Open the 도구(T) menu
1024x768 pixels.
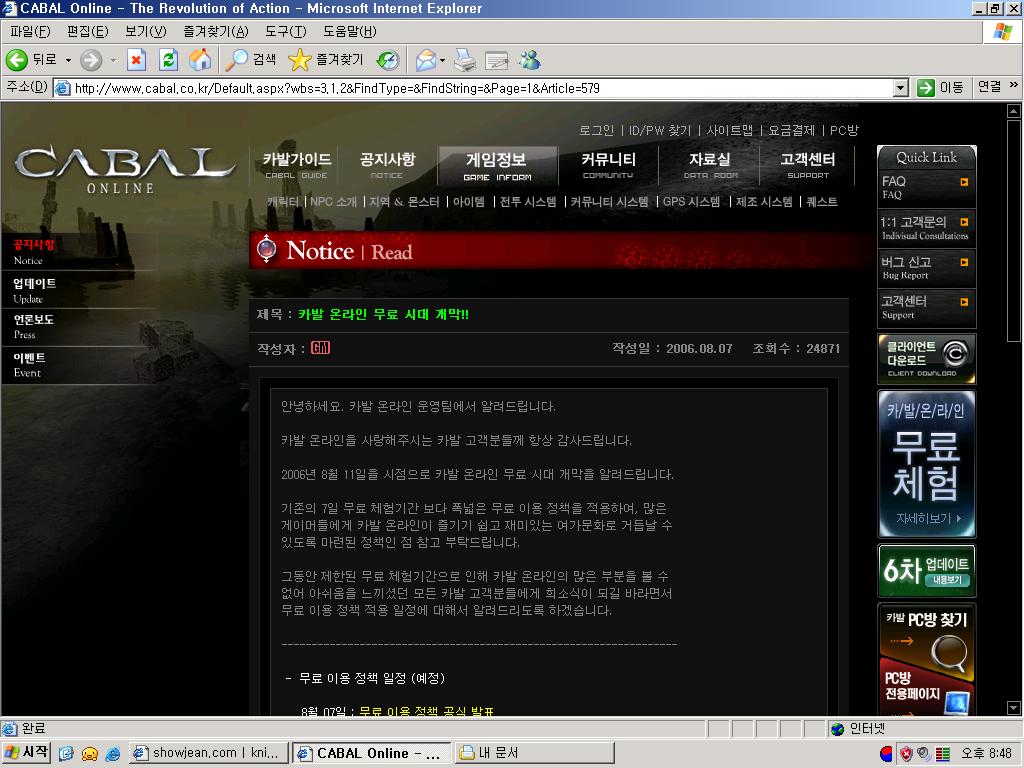coord(285,31)
